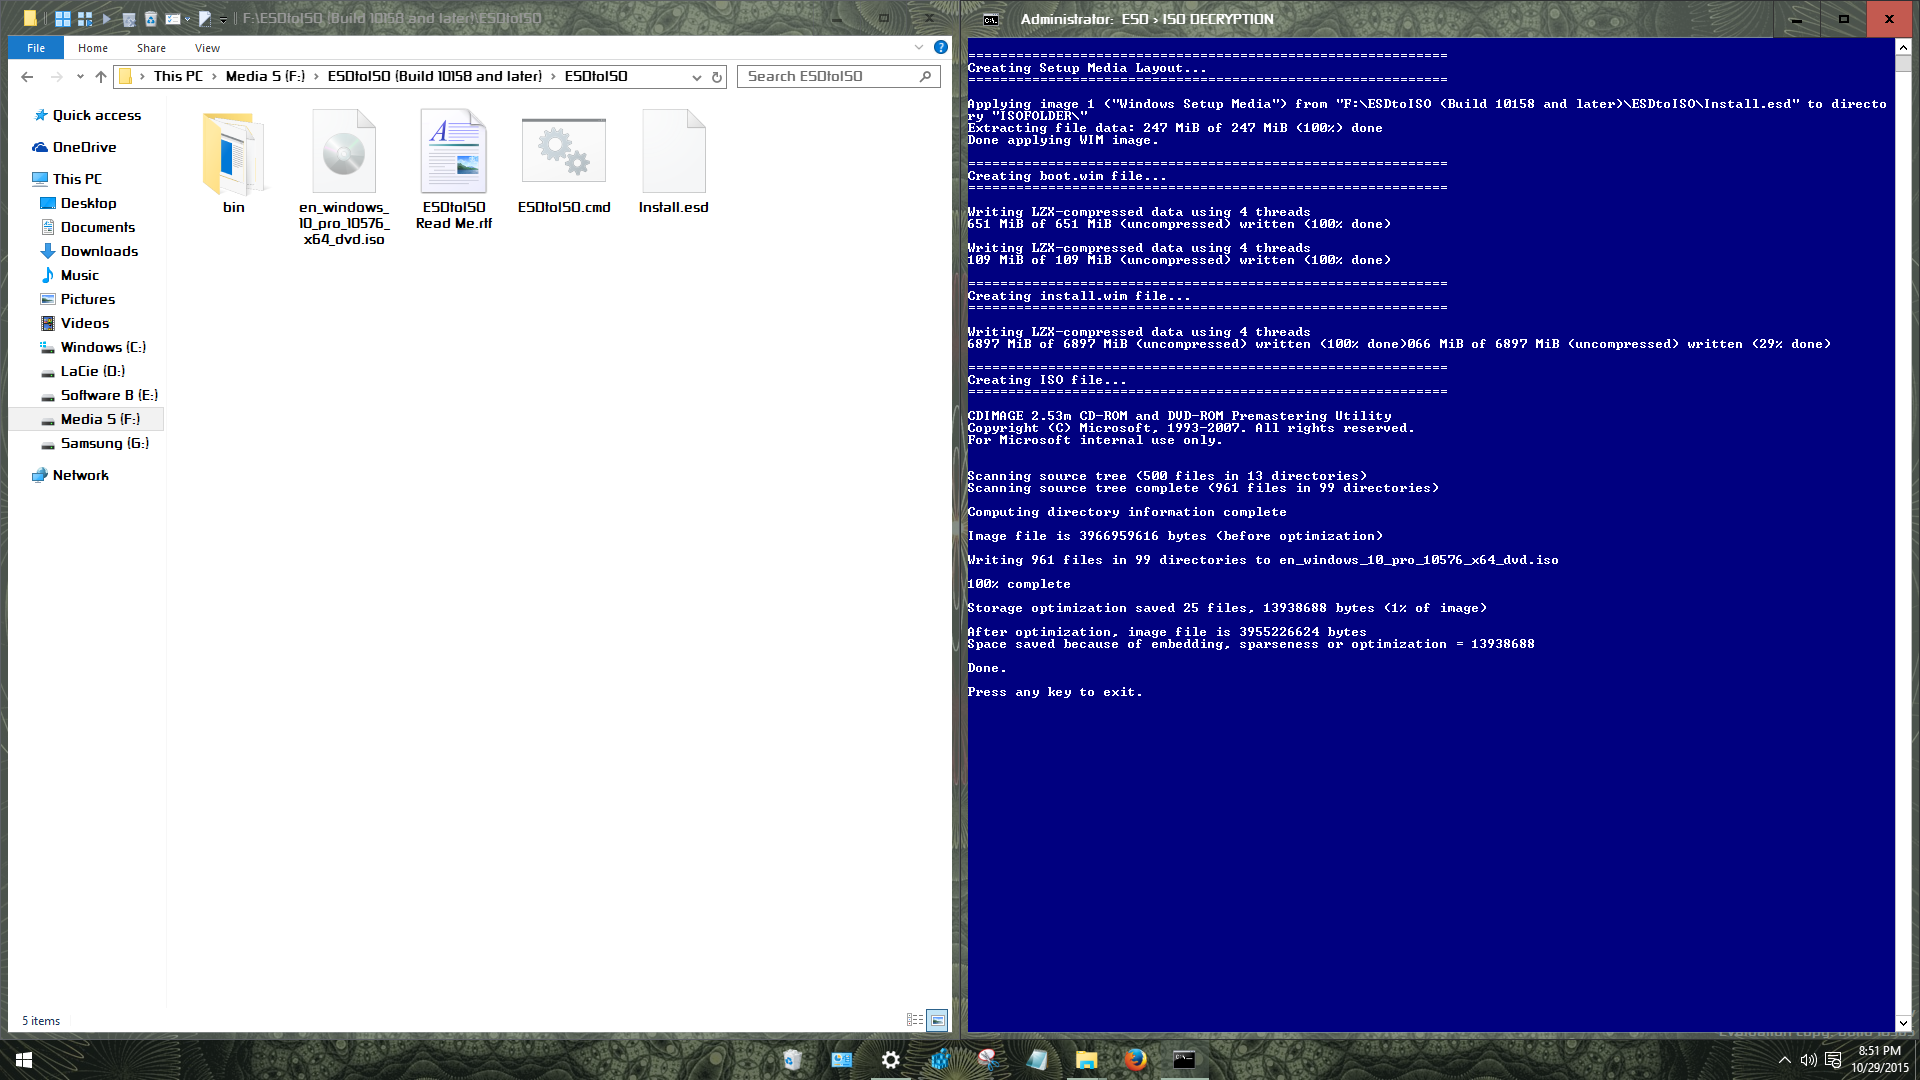Screen dimensions: 1920x1080
Task: Open Desktop in navigation pane
Action: pyautogui.click(x=79, y=203)
